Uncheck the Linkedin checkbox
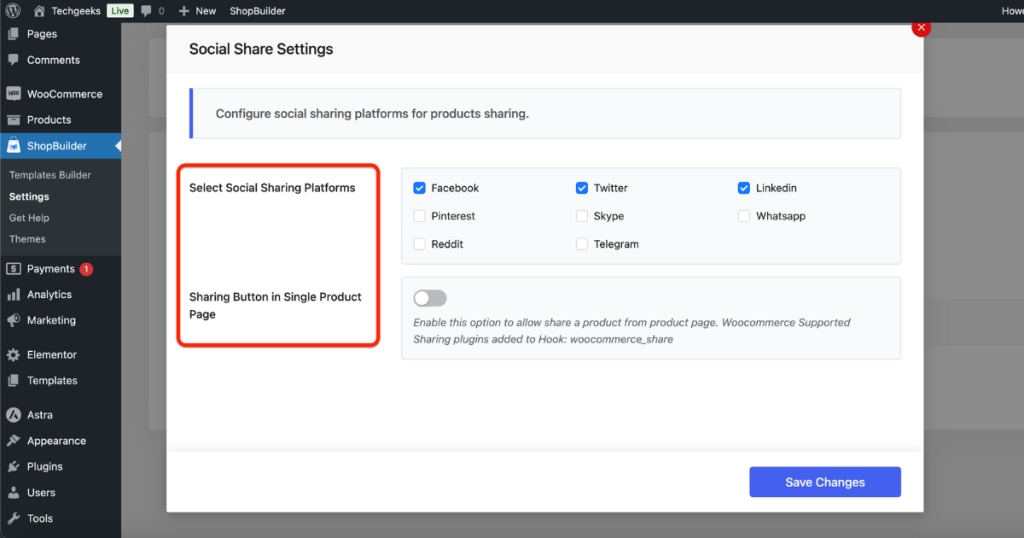The width and height of the screenshot is (1024, 538). pyautogui.click(x=743, y=188)
